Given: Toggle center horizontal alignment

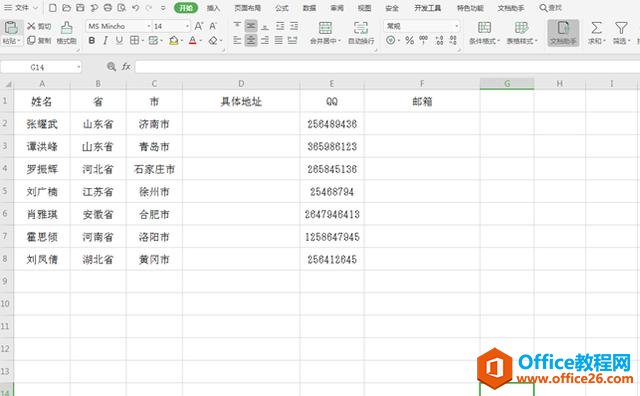Looking at the screenshot, I should (x=251, y=40).
